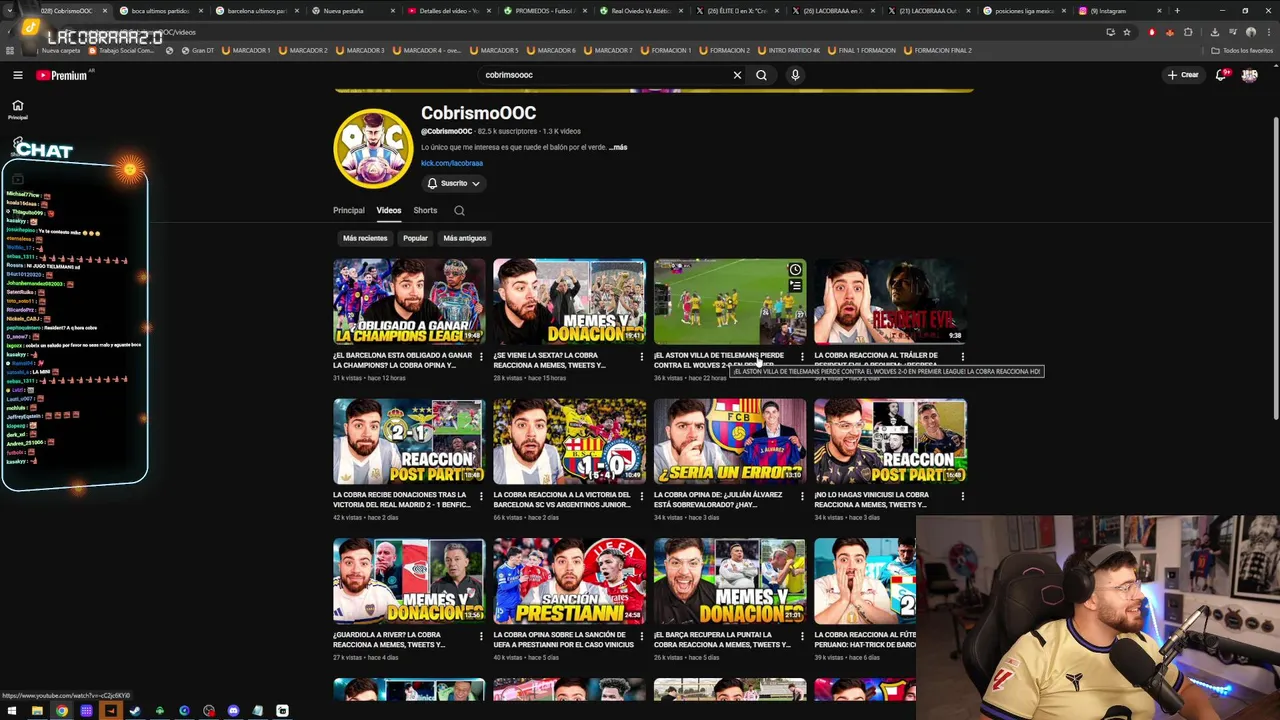
Task: Open options menu for Resident Evil trailer video
Action: [x=962, y=356]
